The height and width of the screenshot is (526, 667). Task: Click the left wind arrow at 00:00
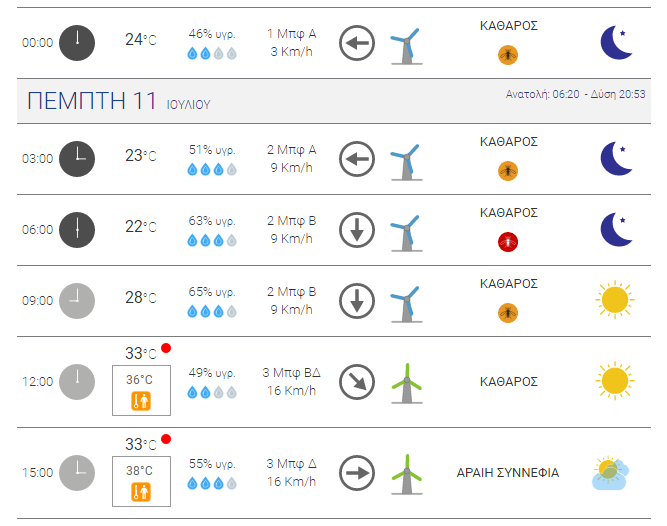357,43
